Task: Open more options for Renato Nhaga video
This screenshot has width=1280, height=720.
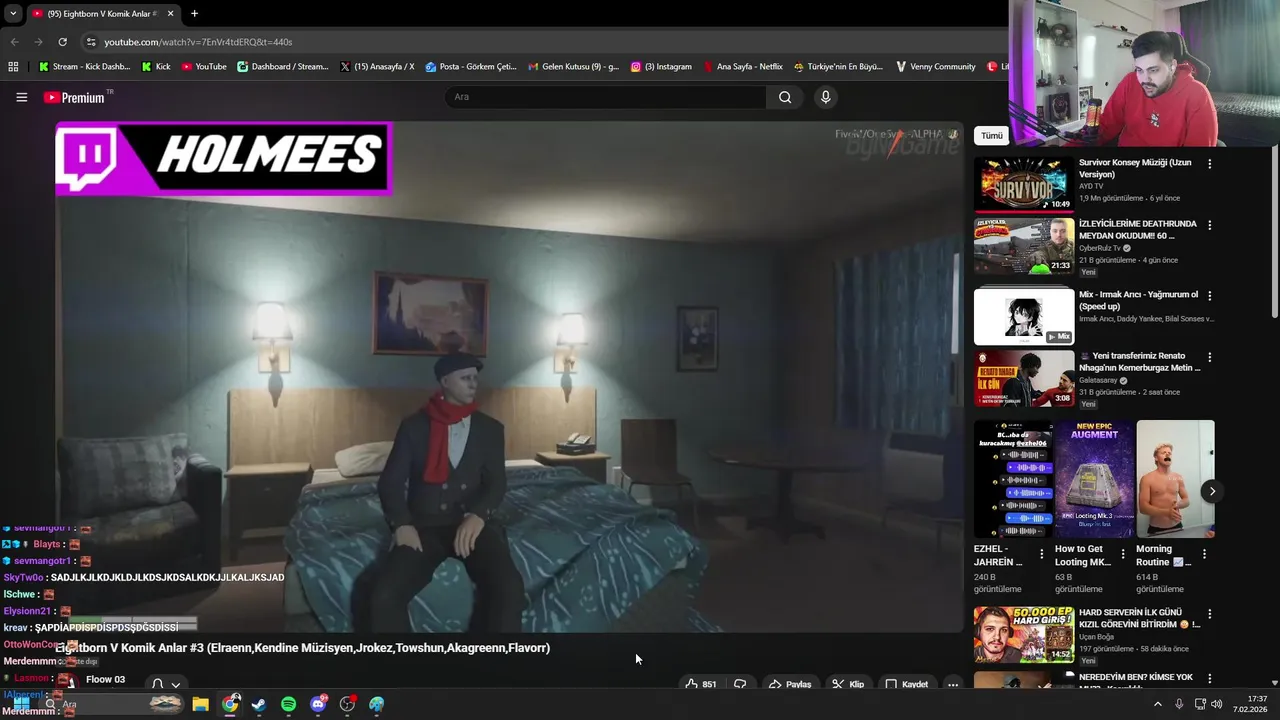Action: 1209,357
